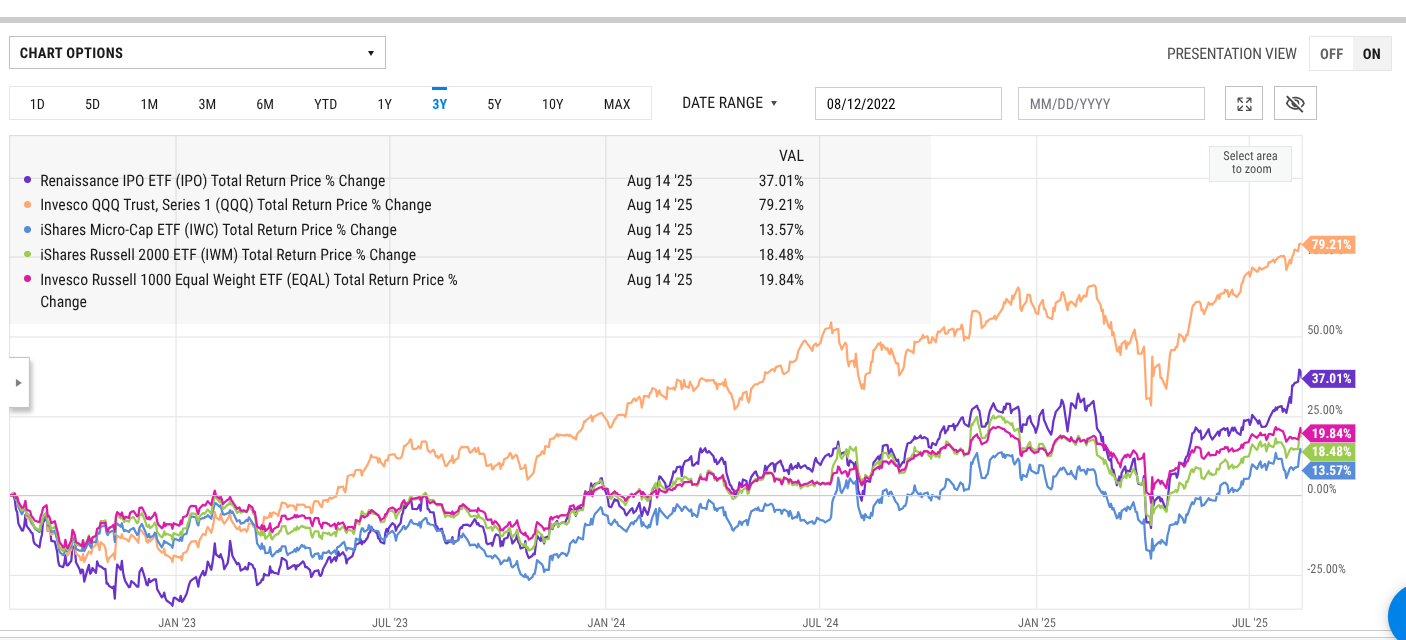Click the green iShares Russell 2000 legend dot
Screen dimensions: 1406x640
29,255
